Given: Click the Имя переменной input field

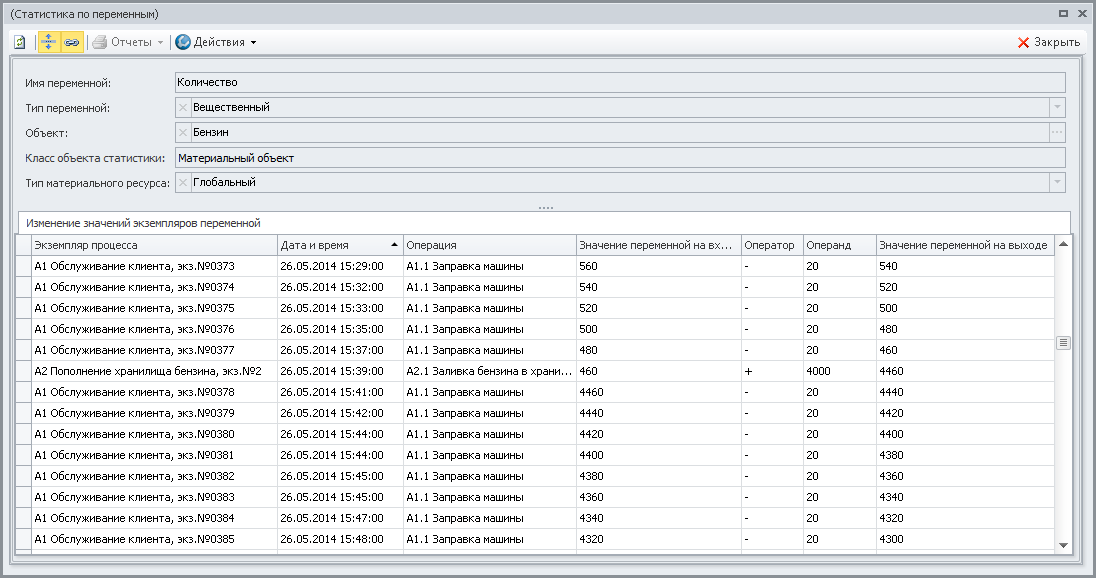Looking at the screenshot, I should pyautogui.click(x=619, y=82).
